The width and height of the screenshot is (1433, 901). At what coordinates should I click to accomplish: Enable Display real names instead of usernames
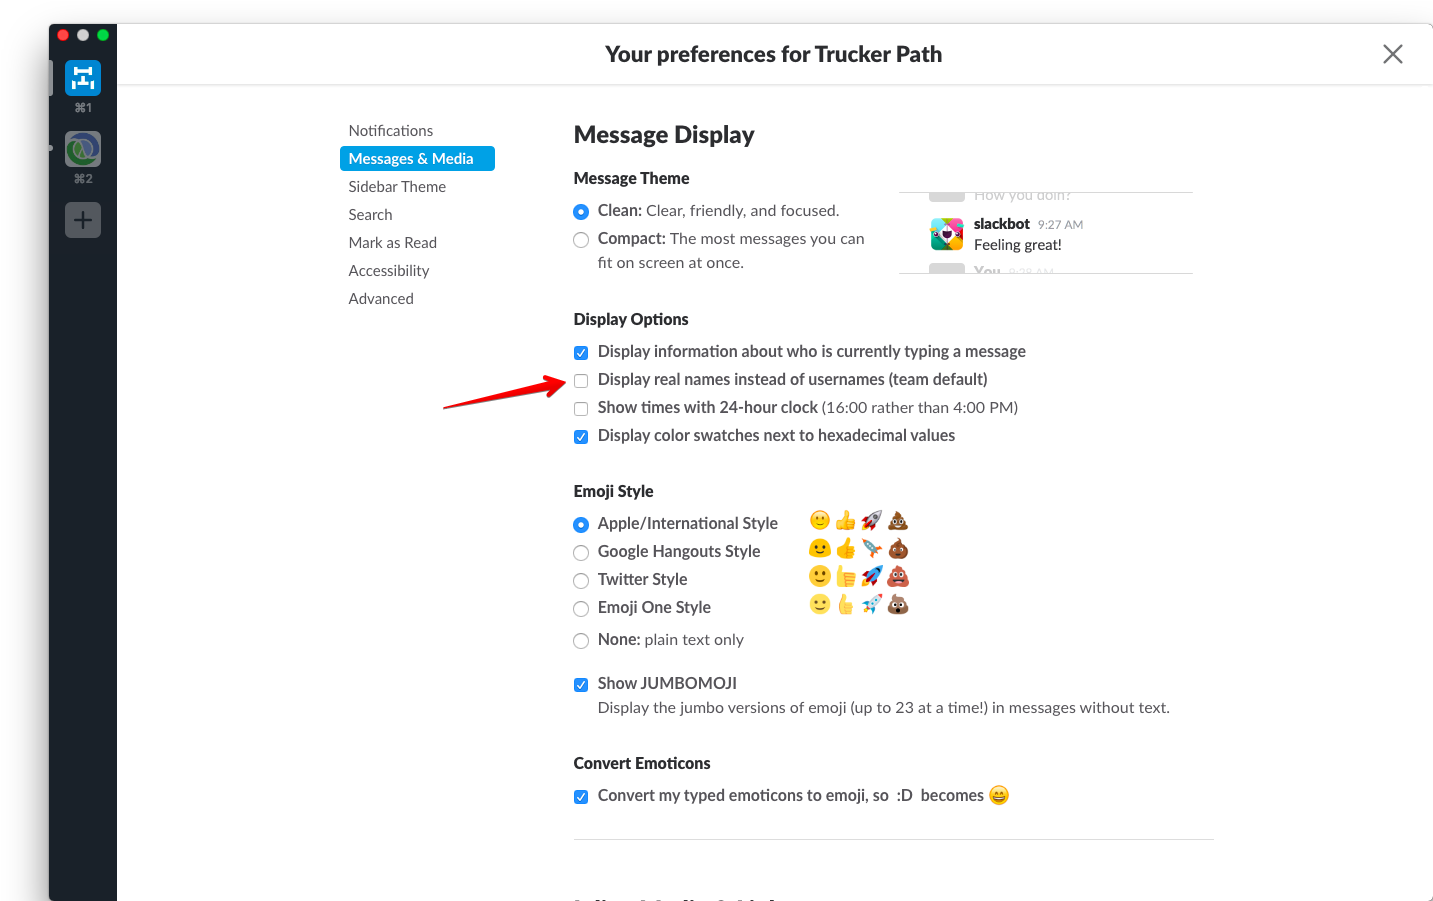(581, 380)
